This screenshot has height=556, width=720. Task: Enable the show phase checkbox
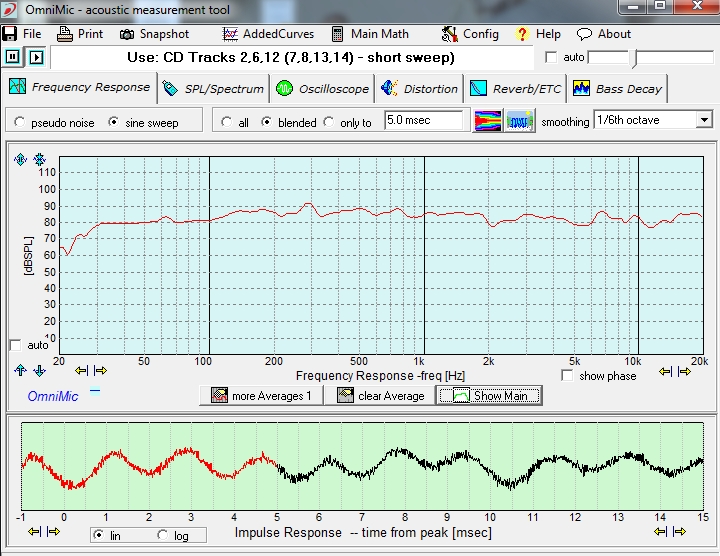pos(567,376)
